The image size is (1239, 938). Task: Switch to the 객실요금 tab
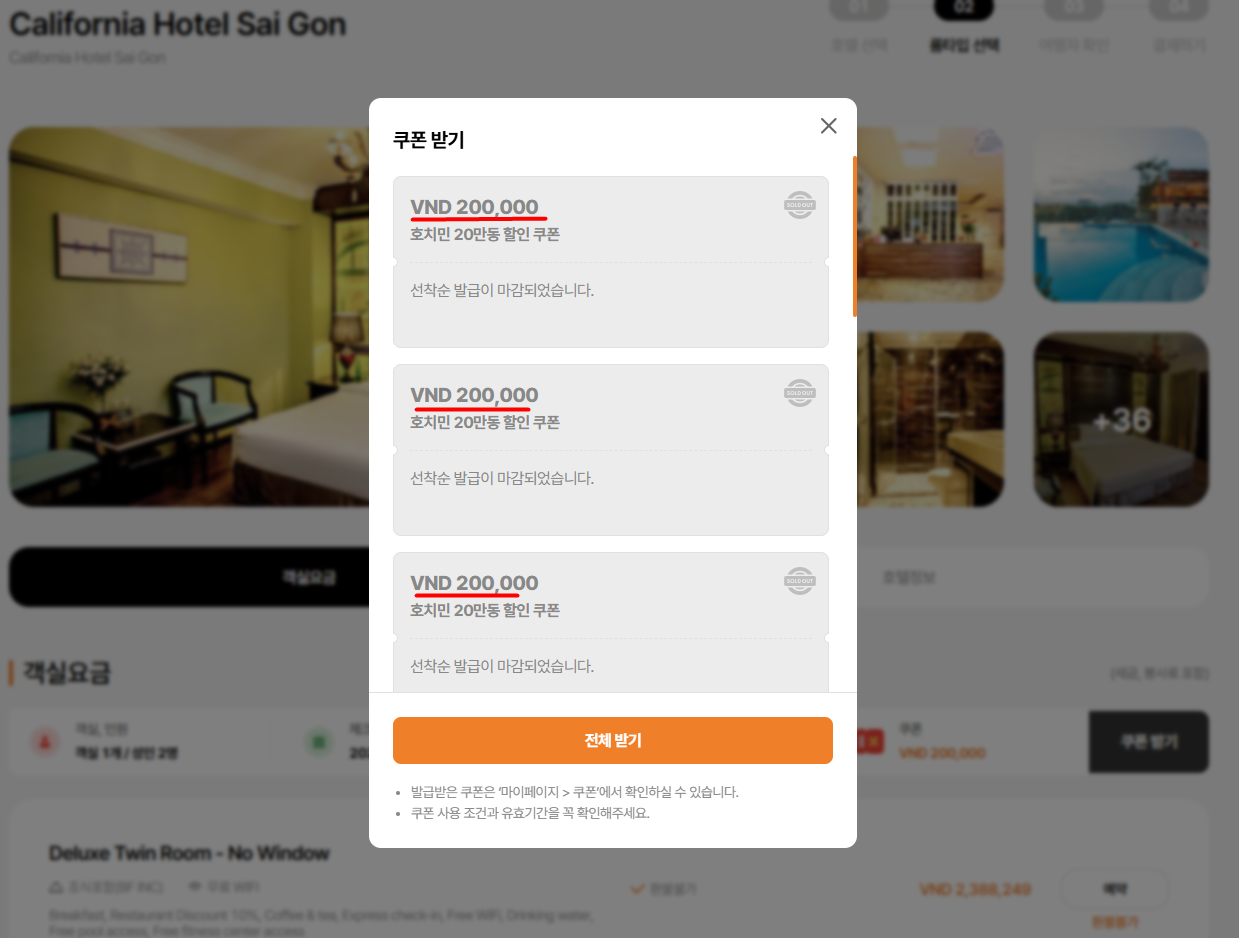click(x=190, y=577)
